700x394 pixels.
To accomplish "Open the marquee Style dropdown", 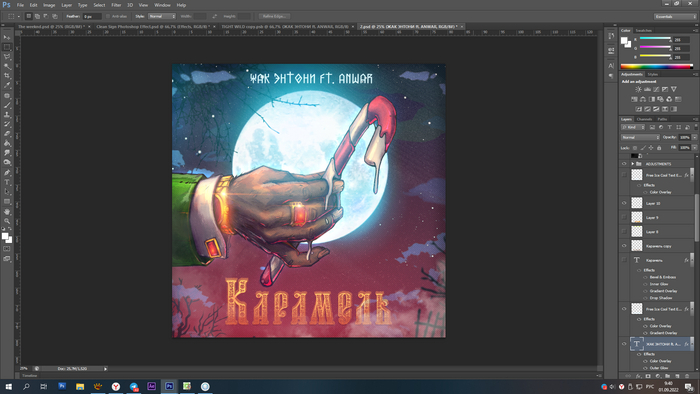I will (162, 16).
